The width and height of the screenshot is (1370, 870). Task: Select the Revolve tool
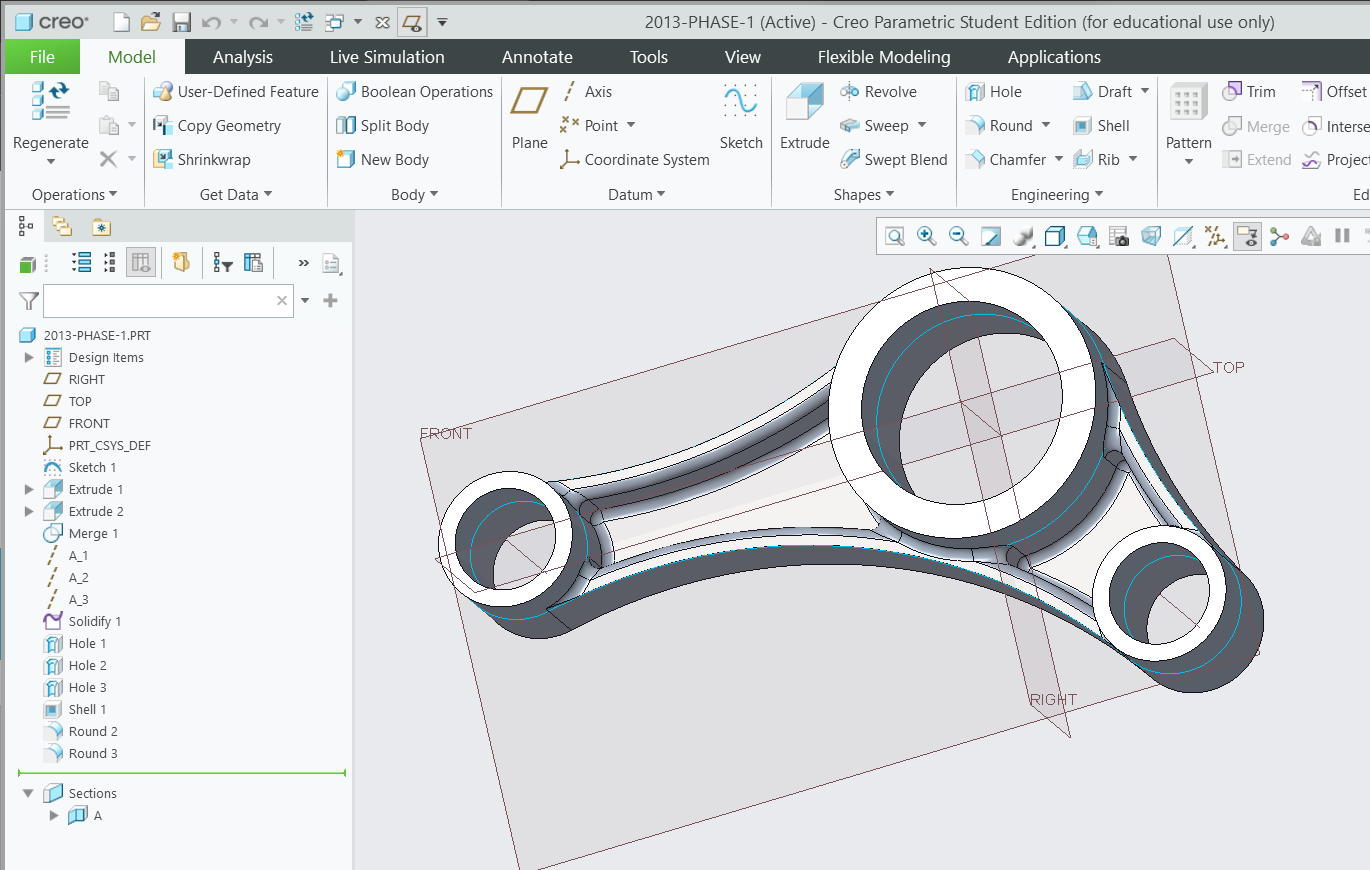click(882, 91)
